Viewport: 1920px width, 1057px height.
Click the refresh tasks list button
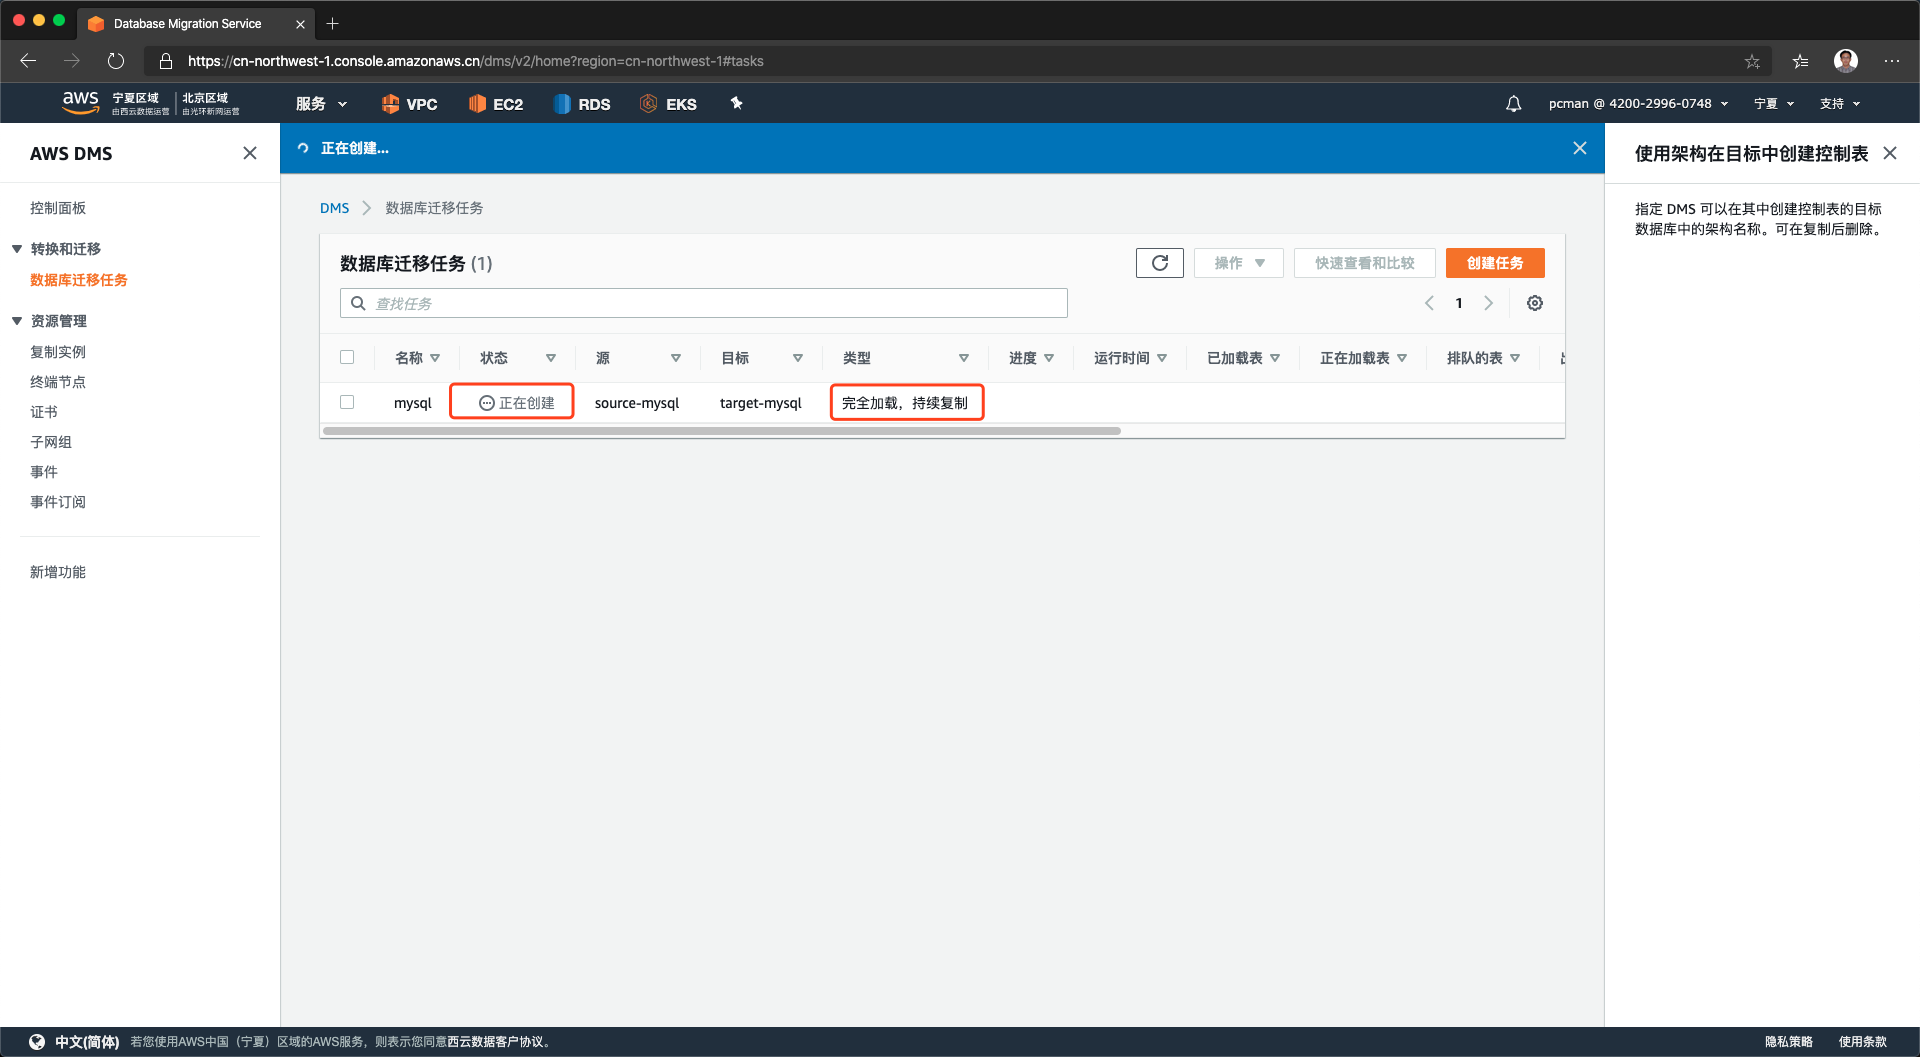click(x=1159, y=263)
